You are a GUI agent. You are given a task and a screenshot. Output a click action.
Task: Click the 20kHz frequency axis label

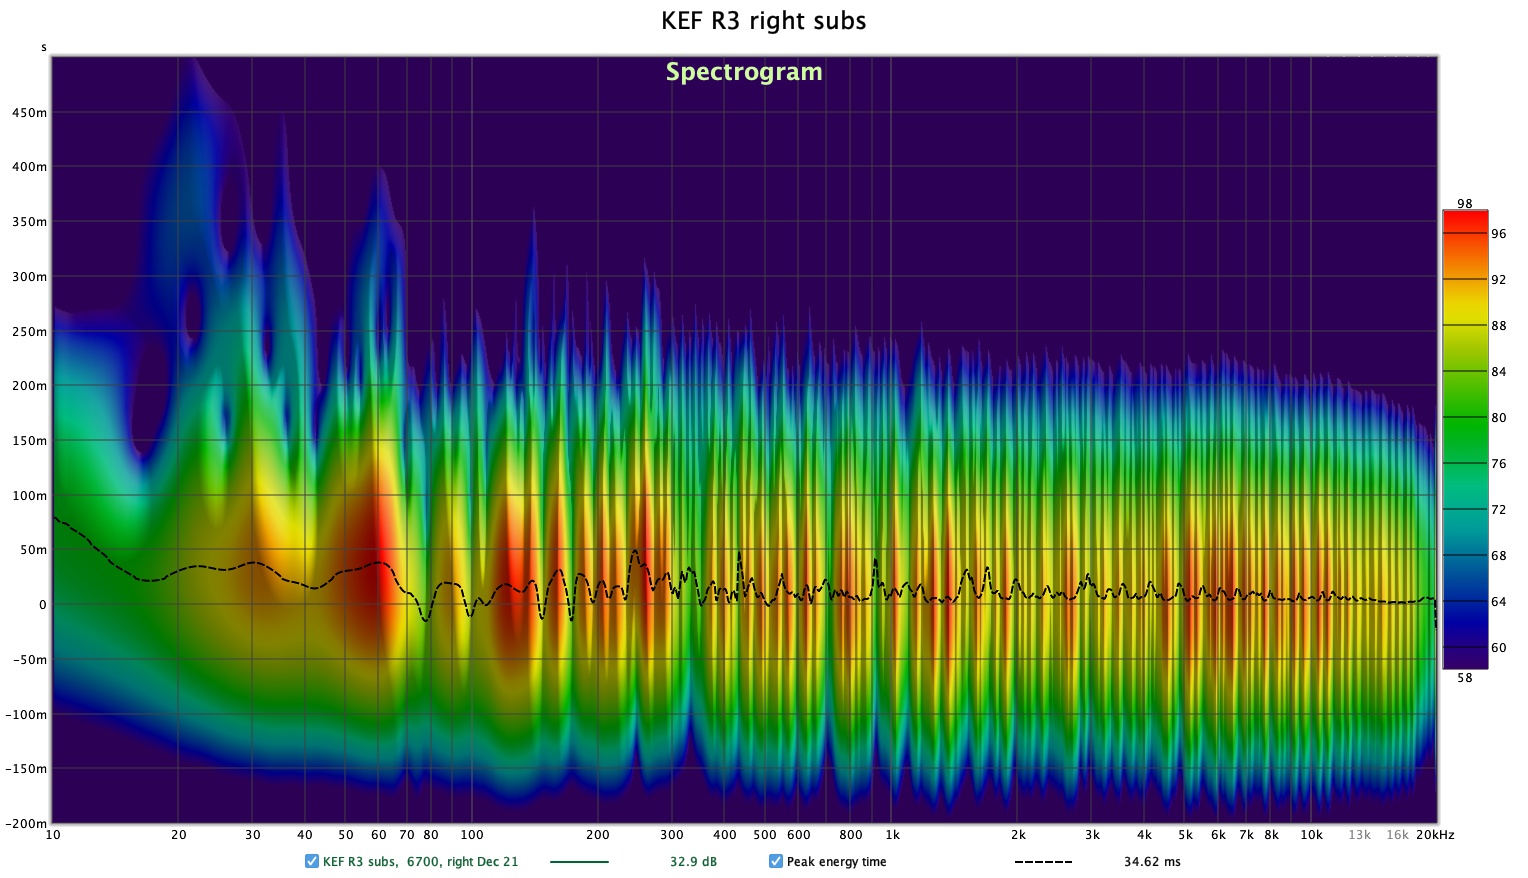pos(1435,835)
